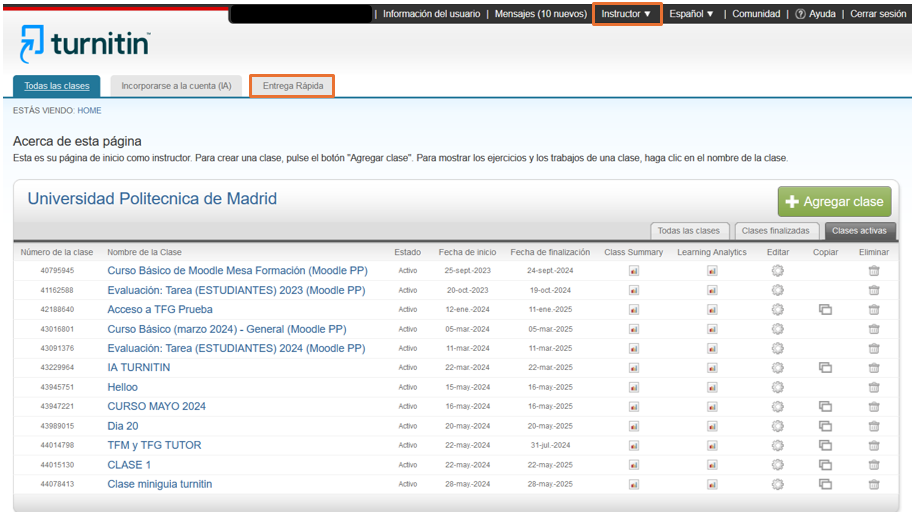Open Class Summary for CLASE 1
This screenshot has height=513, width=914.
click(x=634, y=465)
